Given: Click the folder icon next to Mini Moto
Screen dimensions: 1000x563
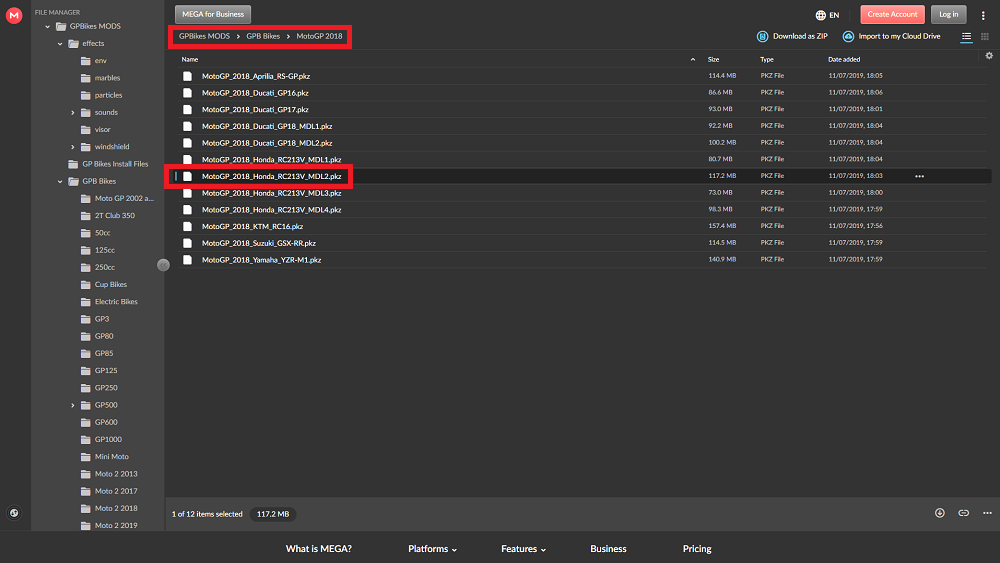Looking at the screenshot, I should point(86,457).
